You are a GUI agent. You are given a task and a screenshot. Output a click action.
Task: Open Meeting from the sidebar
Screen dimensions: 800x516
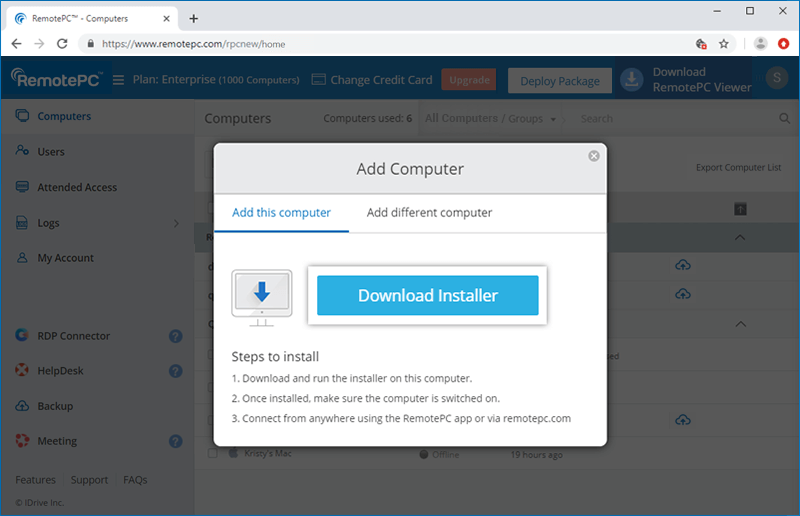tap(57, 440)
